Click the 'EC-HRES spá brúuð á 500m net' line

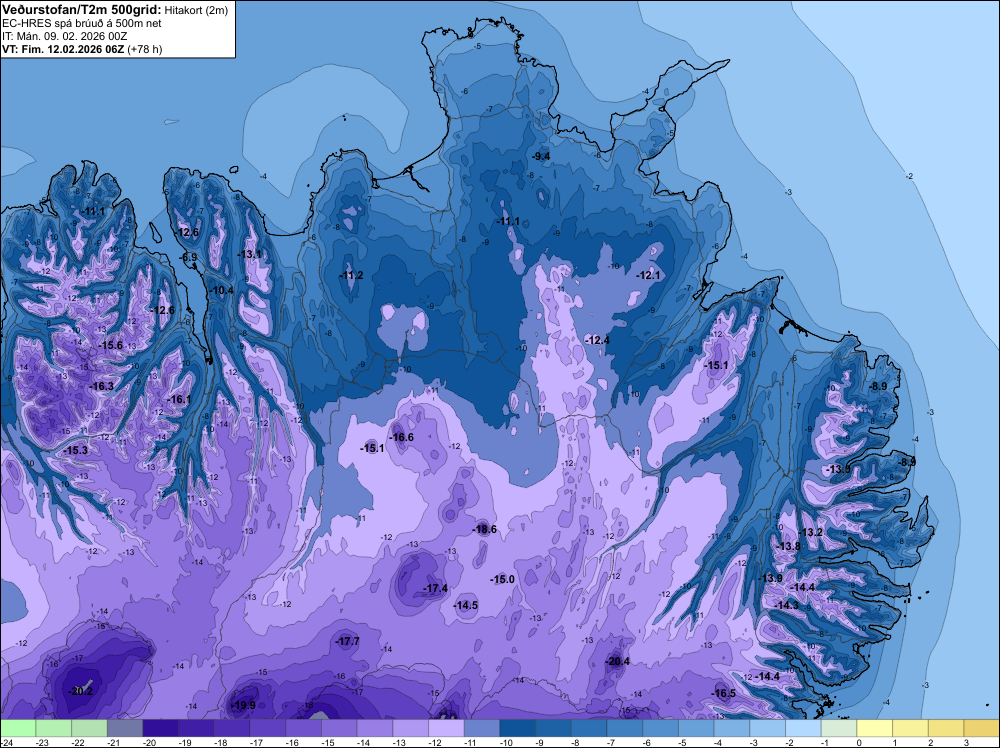pos(82,24)
